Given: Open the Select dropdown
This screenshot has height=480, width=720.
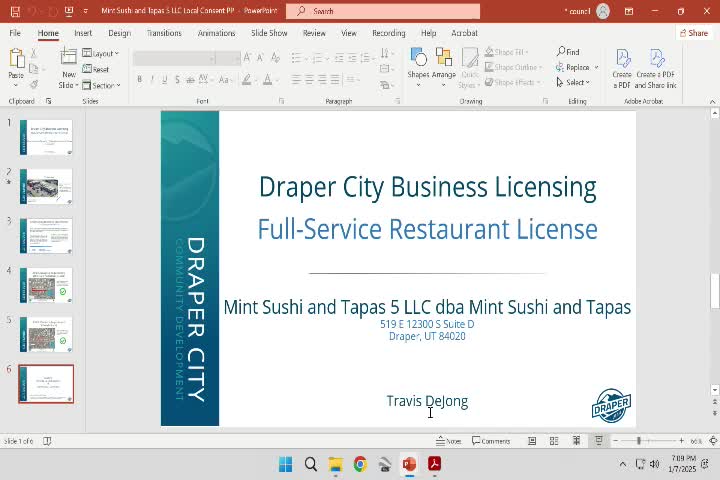Looking at the screenshot, I should click(573, 82).
